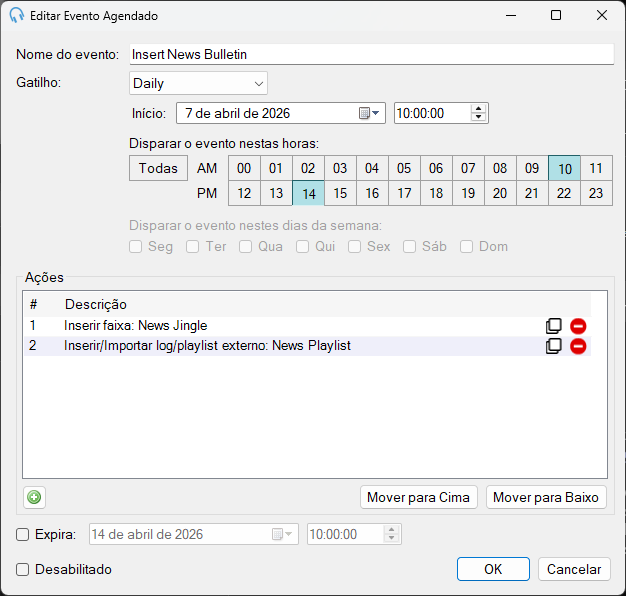This screenshot has width=626, height=596.
Task: Select all hours with Todas button
Action: pyautogui.click(x=158, y=168)
